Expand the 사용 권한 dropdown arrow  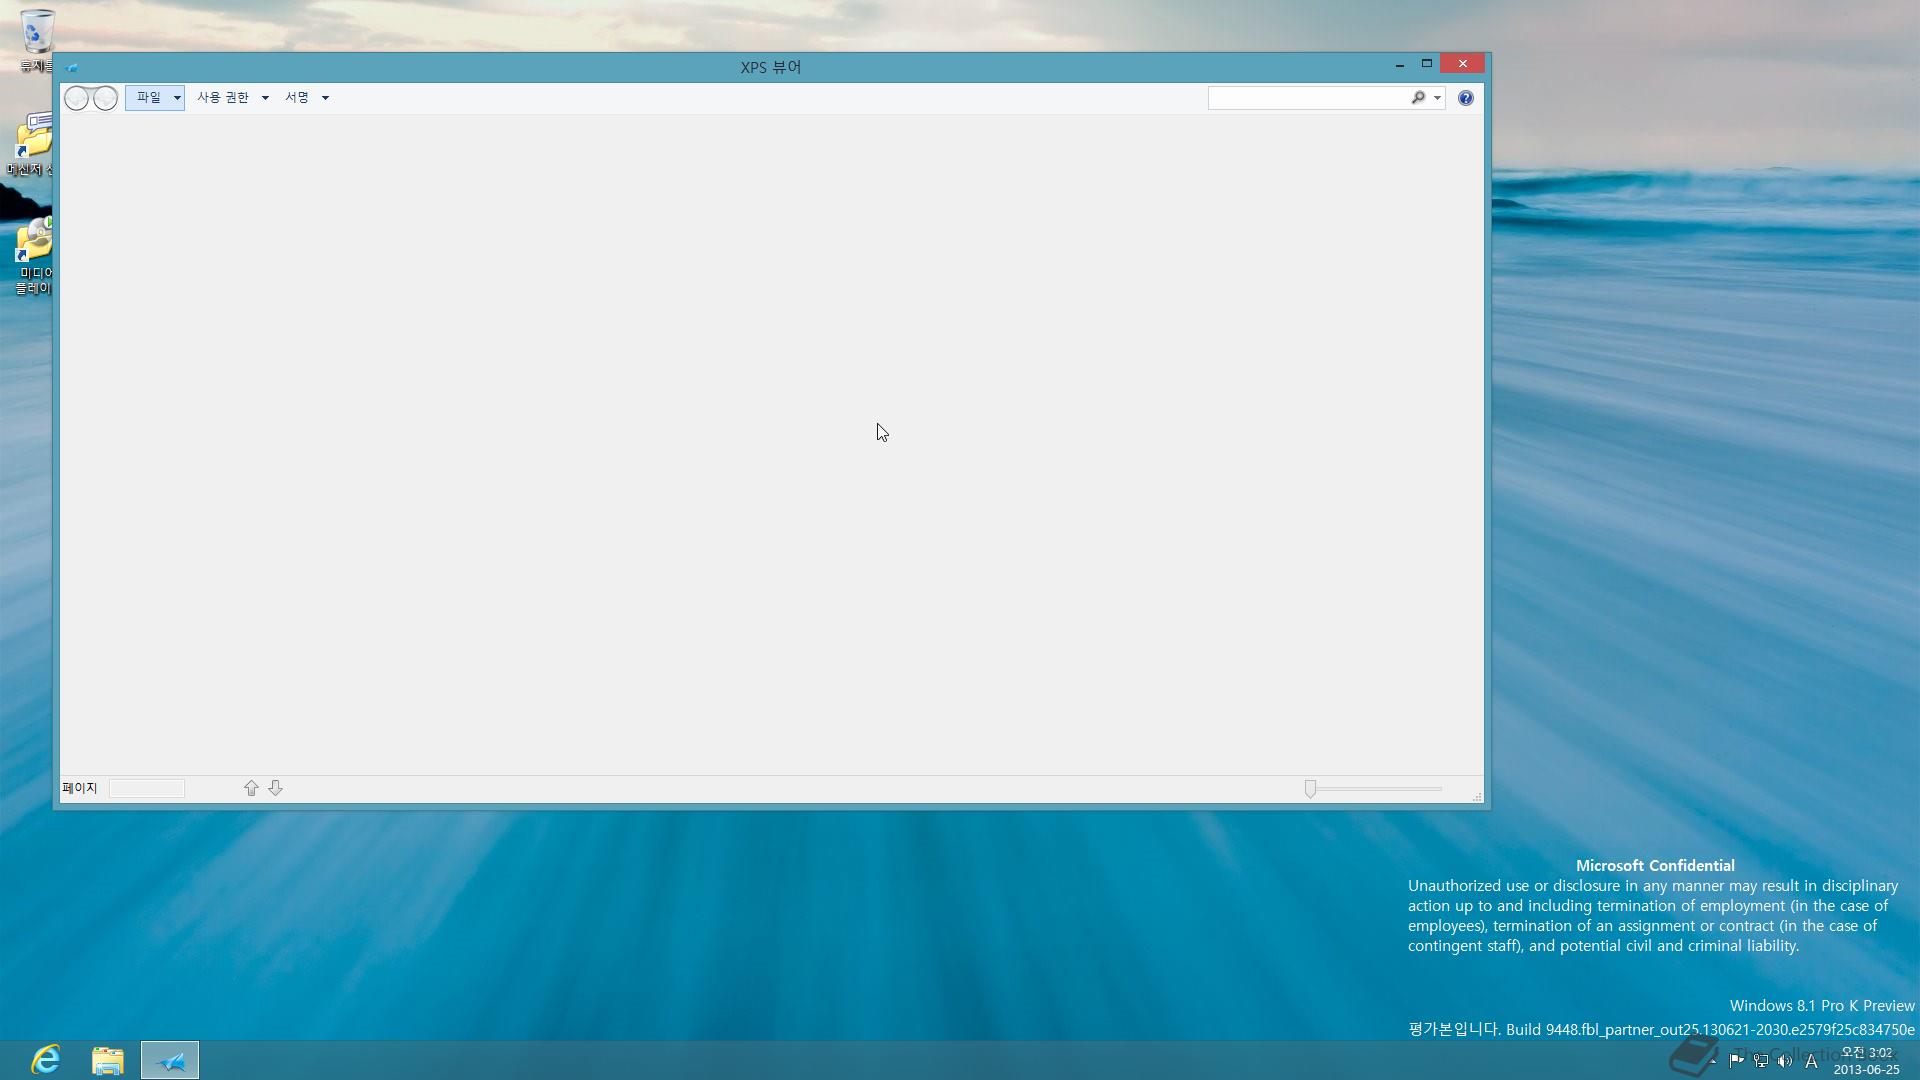pyautogui.click(x=265, y=98)
